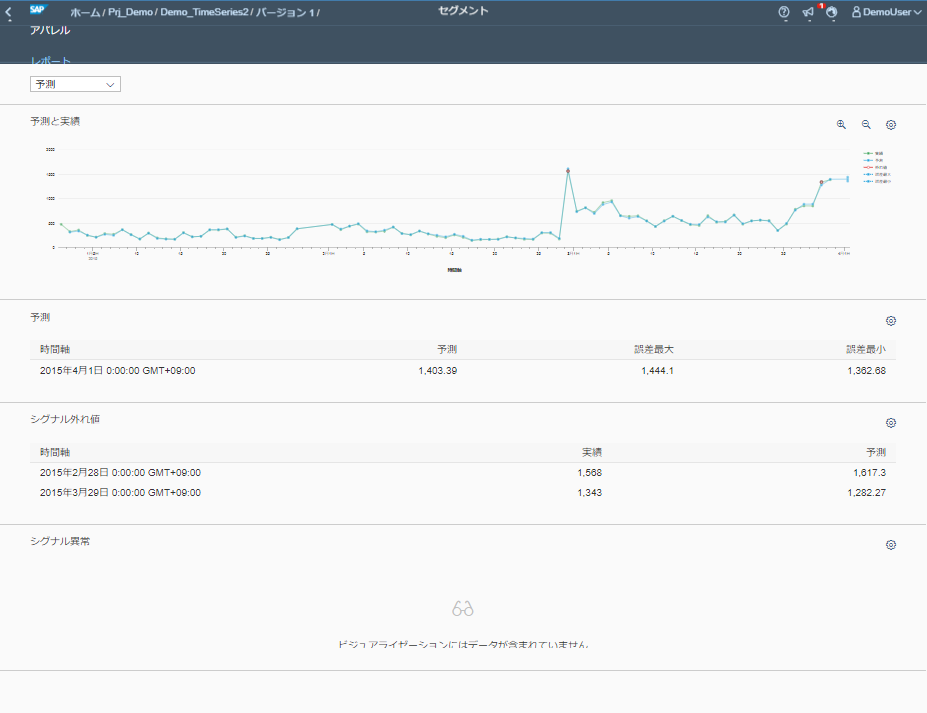The height and width of the screenshot is (713, 927).
Task: Open notifications megaphone icon
Action: [x=808, y=12]
